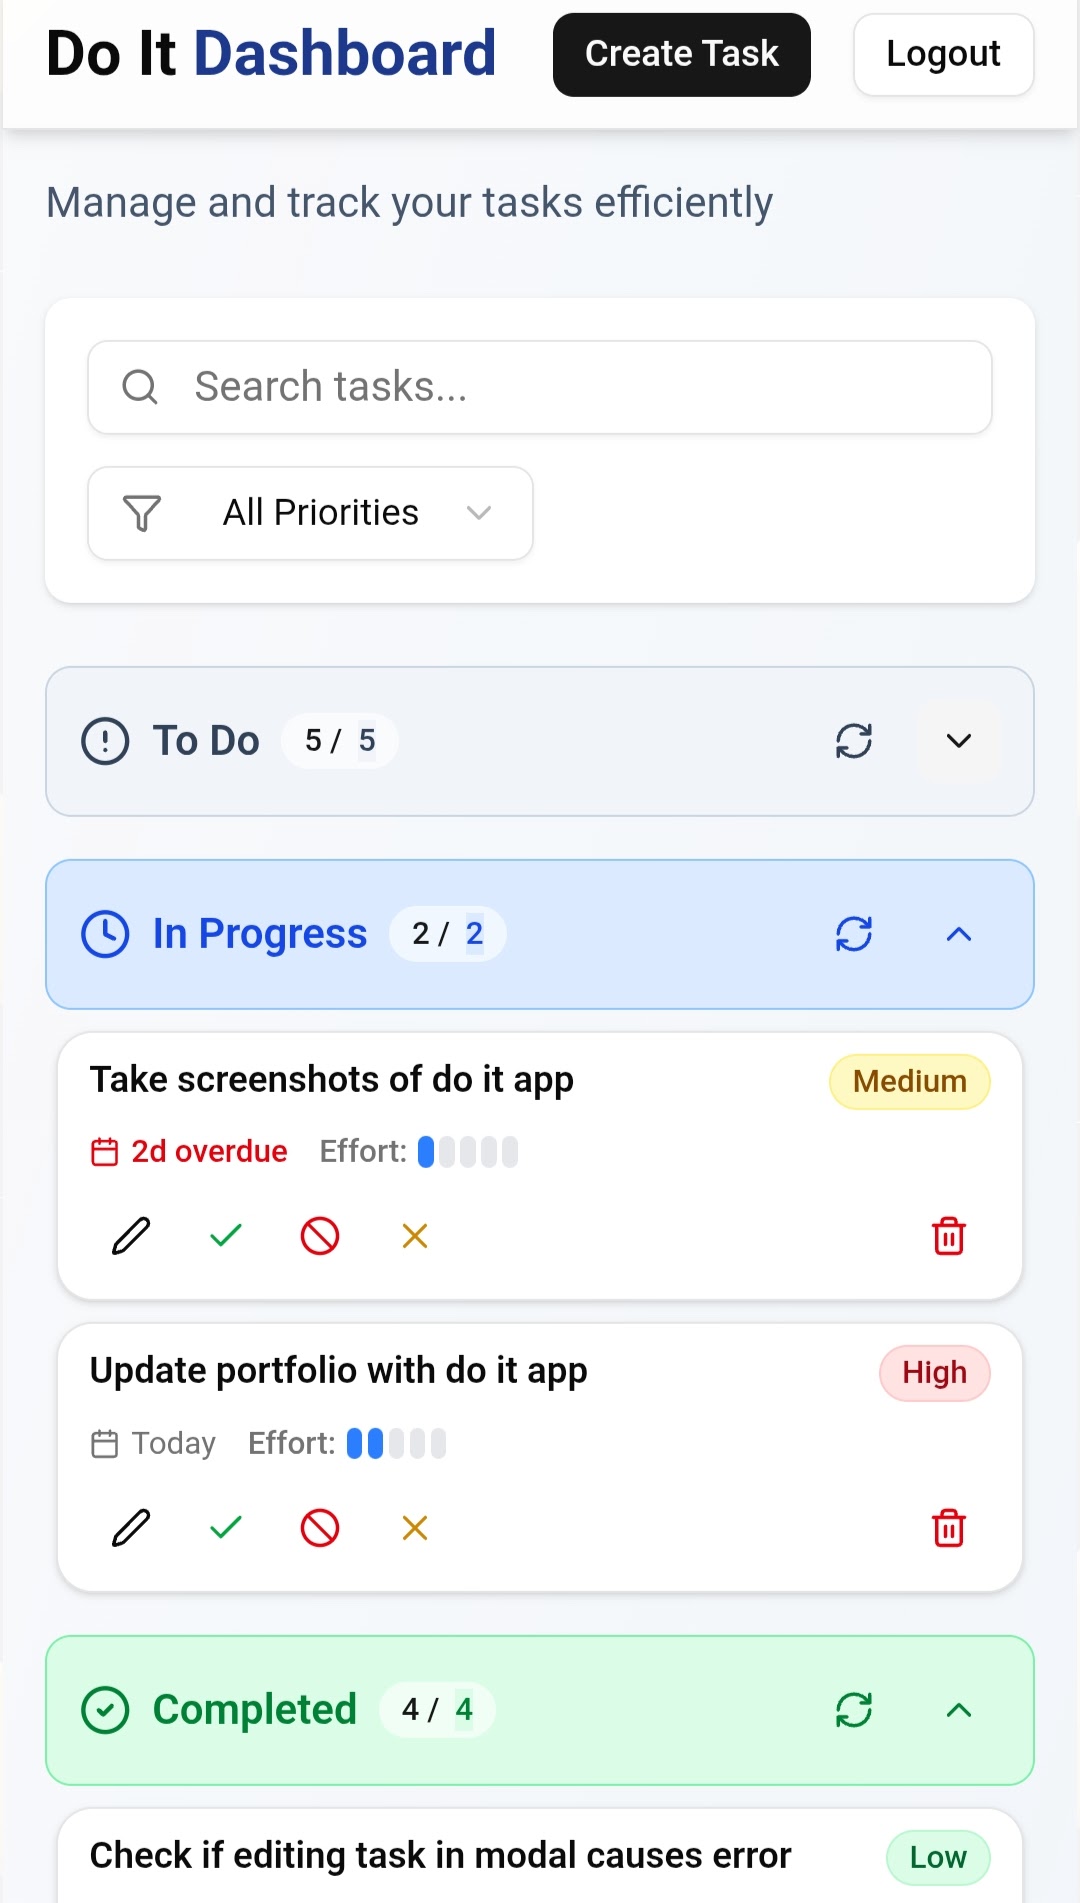Click blocked icon on 'Take screenshots' task
The height and width of the screenshot is (1903, 1080).
tap(320, 1236)
